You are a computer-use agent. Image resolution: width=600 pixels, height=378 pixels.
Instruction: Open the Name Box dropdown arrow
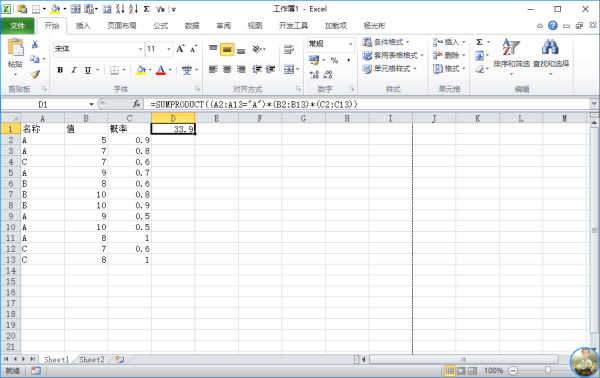click(91, 104)
